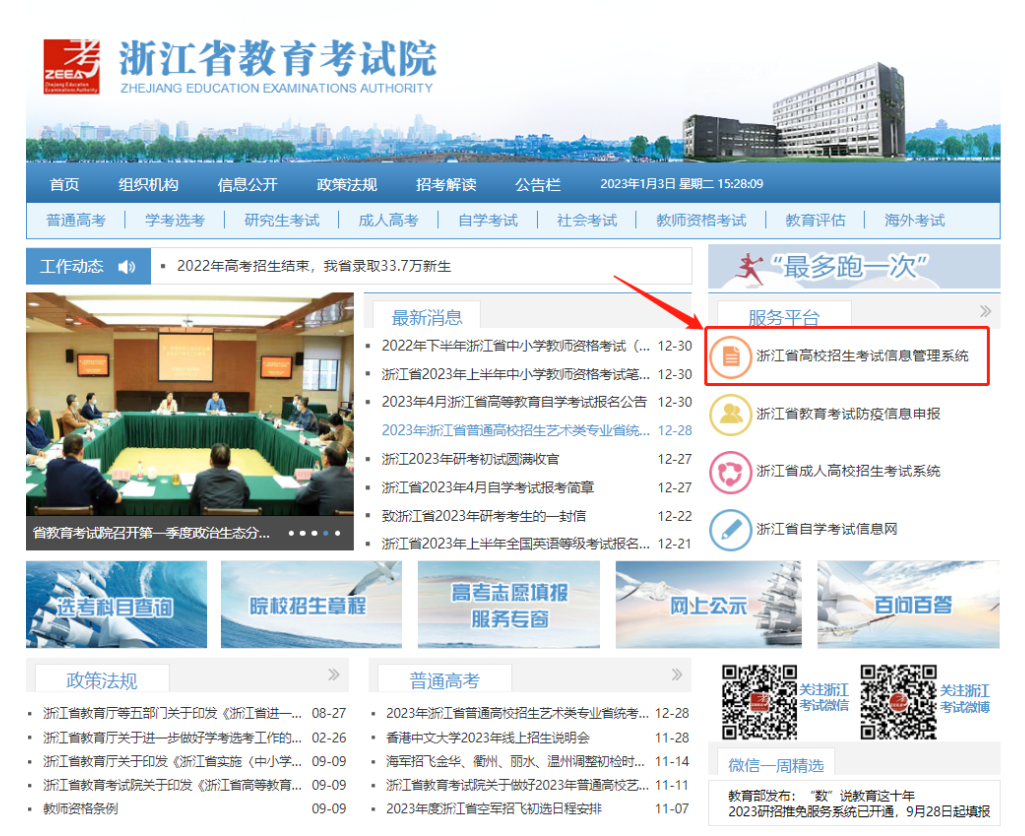The height and width of the screenshot is (836, 1025).
Task: Open policy 浙江省教育厅等五部门关于印发
Action: pyautogui.click(x=173, y=713)
